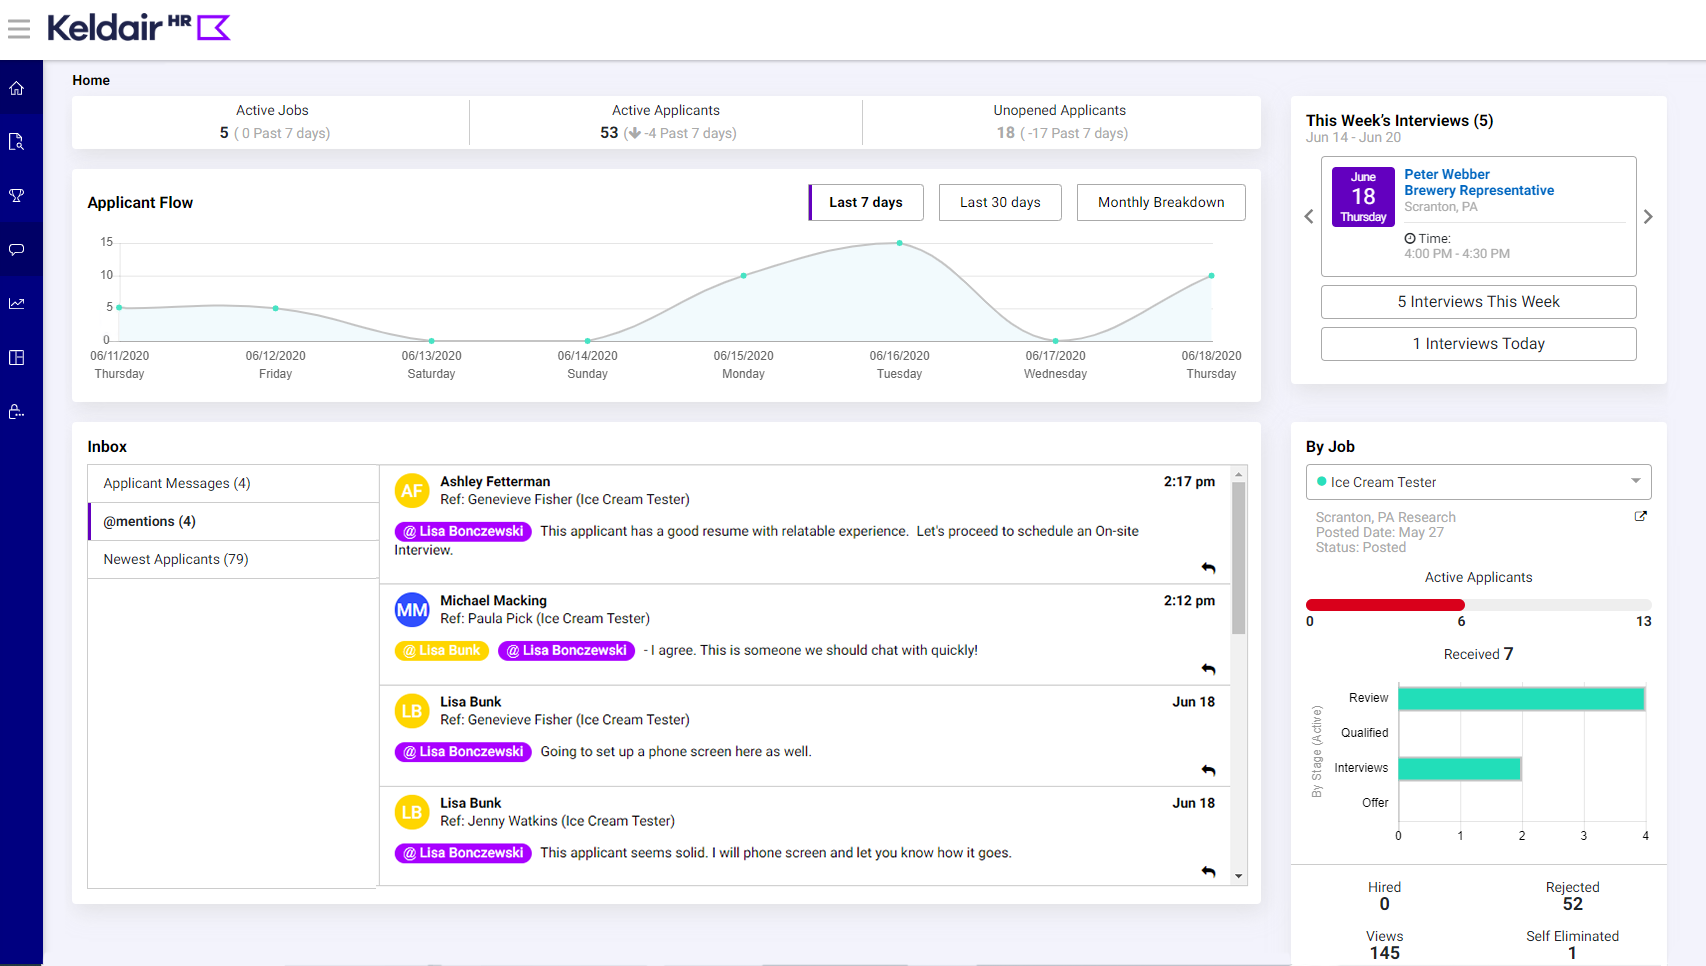
Task: Switch Applicant Flow to Last 7 days
Action: click(865, 202)
